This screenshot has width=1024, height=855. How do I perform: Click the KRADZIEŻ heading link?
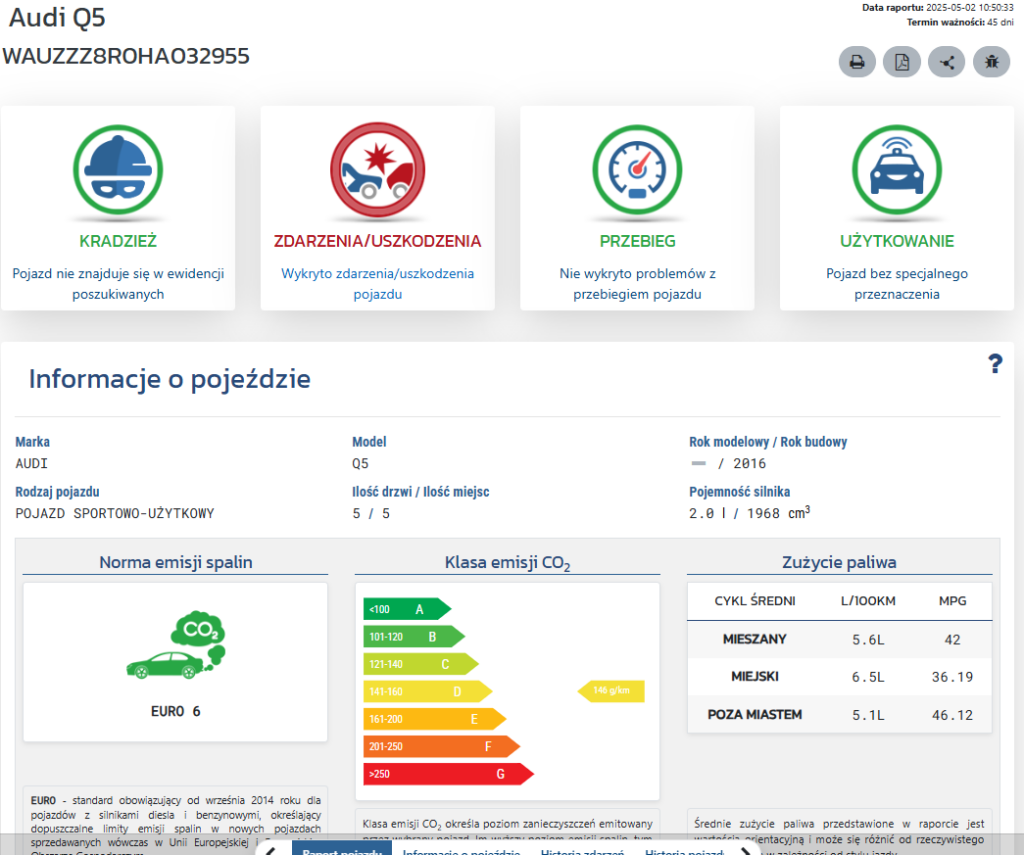click(x=118, y=241)
